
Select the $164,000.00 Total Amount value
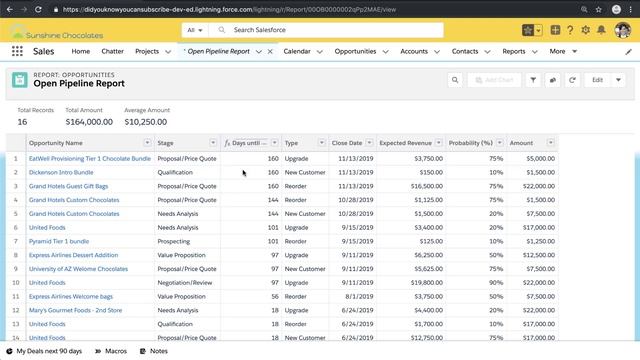89,122
